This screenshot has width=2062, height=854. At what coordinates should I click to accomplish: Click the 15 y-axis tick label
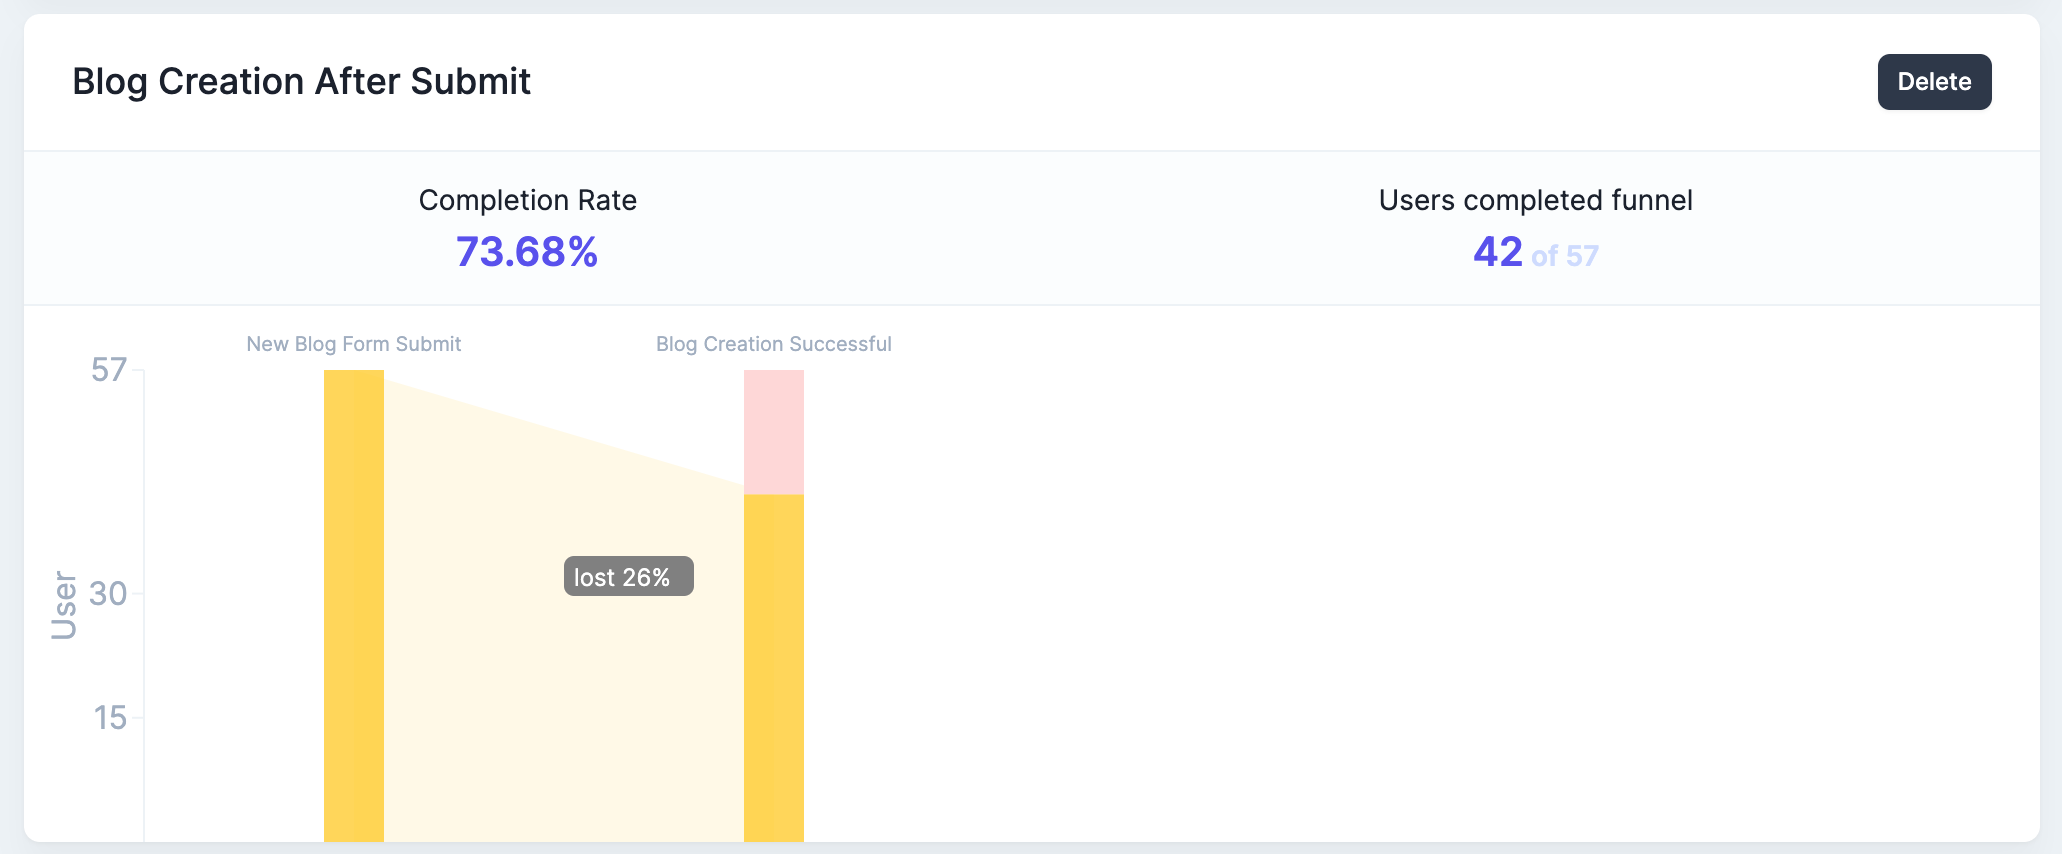[x=110, y=718]
